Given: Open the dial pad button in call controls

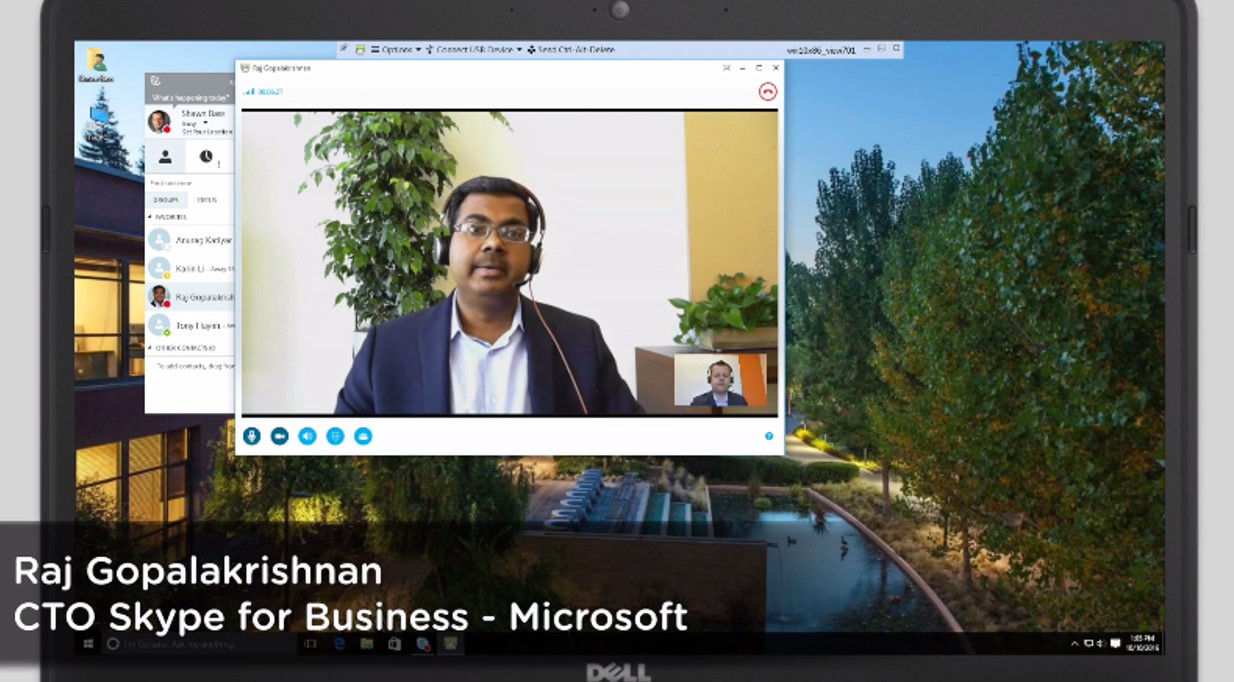Looking at the screenshot, I should pyautogui.click(x=335, y=436).
